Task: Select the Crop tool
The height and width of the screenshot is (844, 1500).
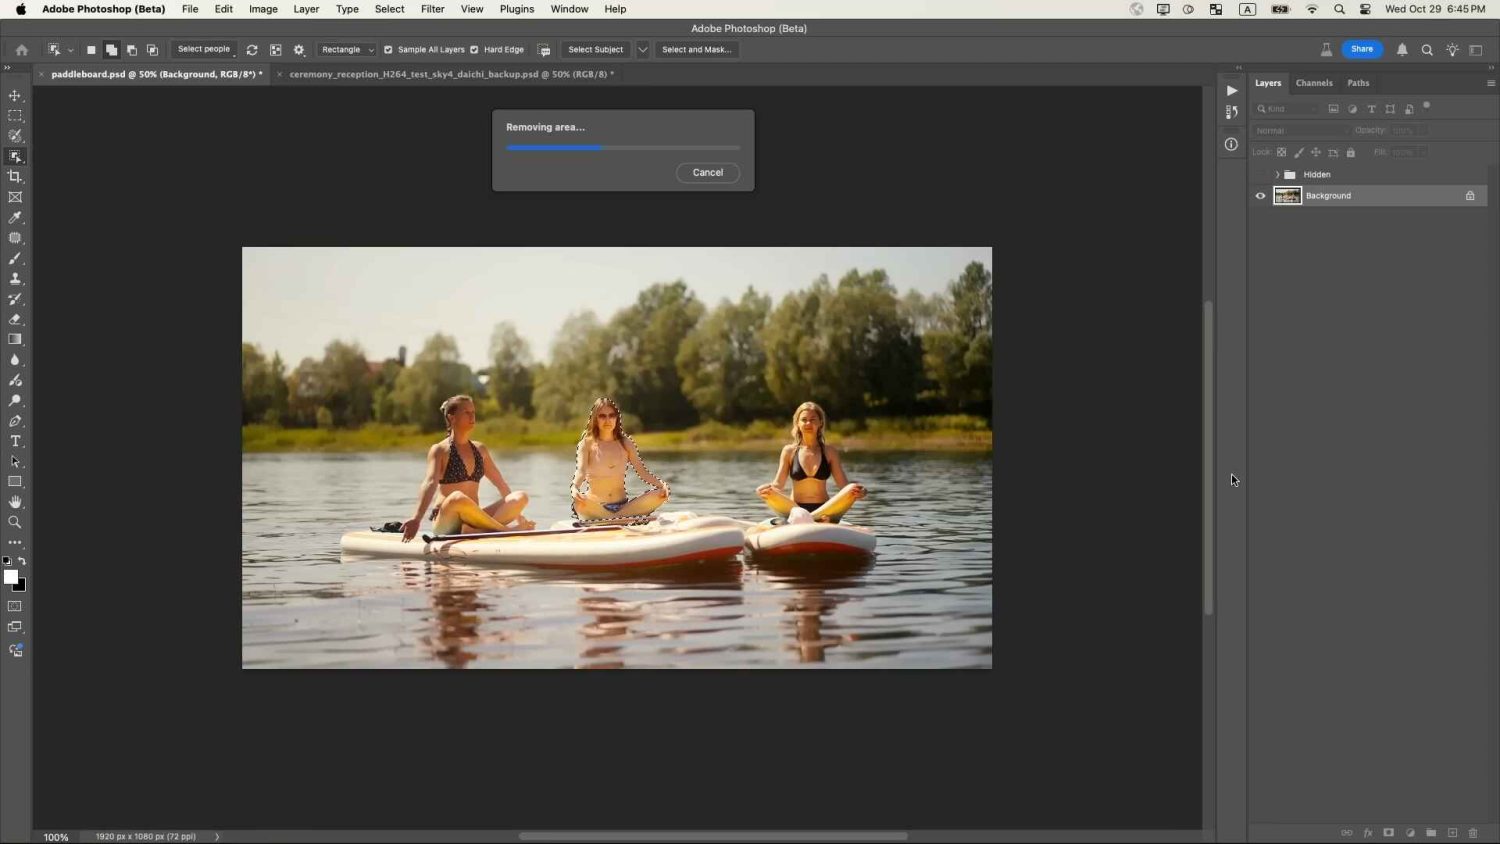Action: [x=15, y=177]
